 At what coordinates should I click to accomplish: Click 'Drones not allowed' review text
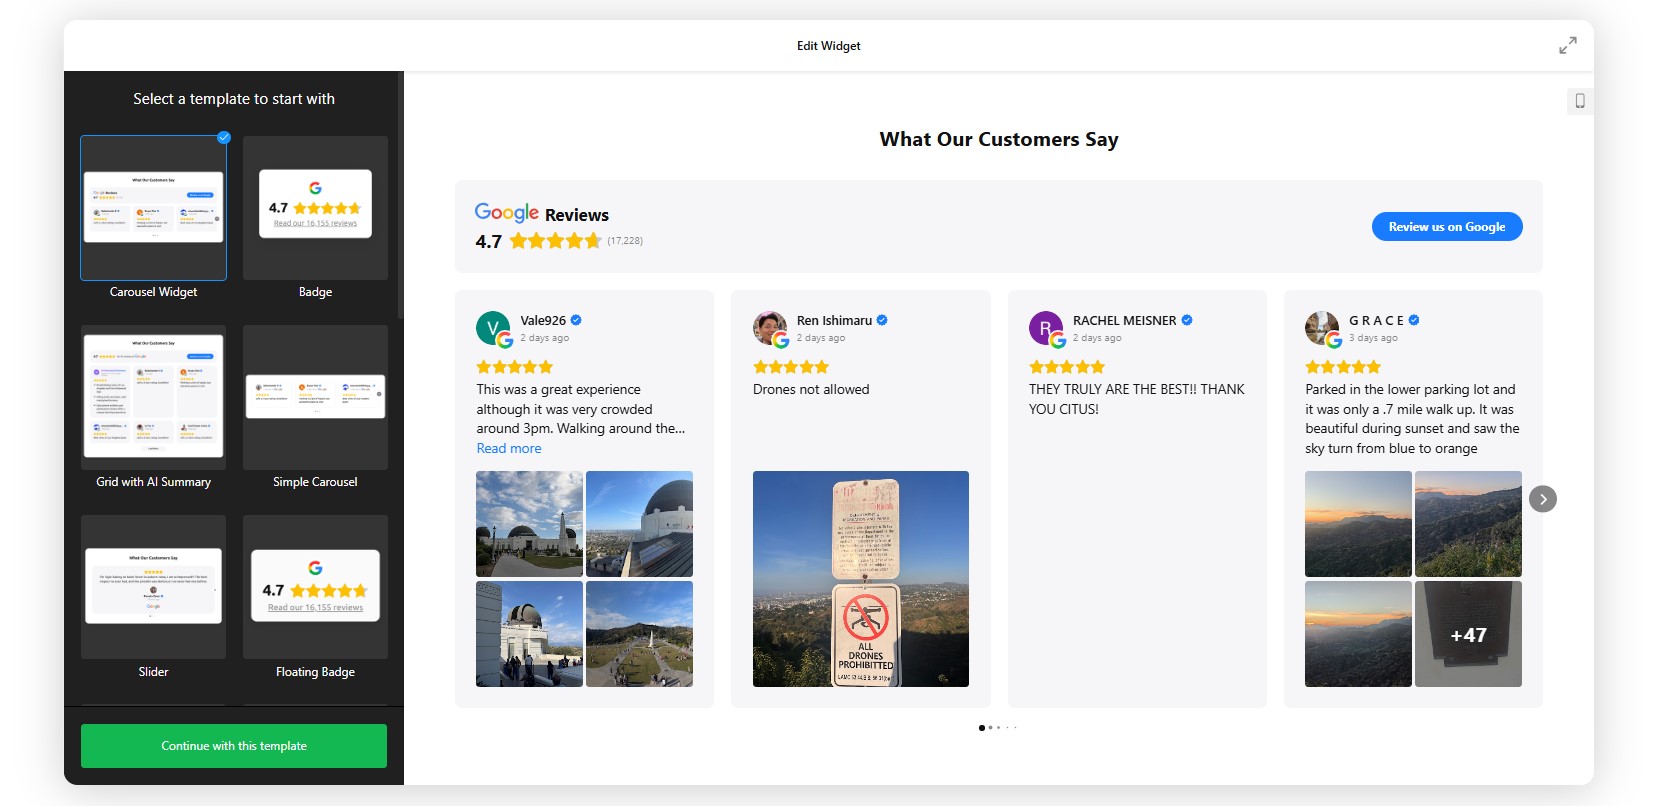coord(811,390)
